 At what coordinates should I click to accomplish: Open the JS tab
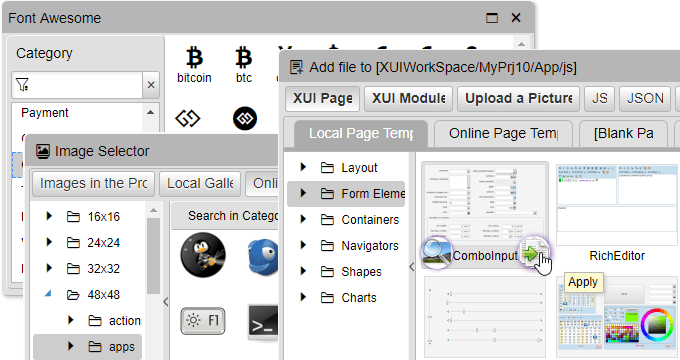[x=600, y=98]
